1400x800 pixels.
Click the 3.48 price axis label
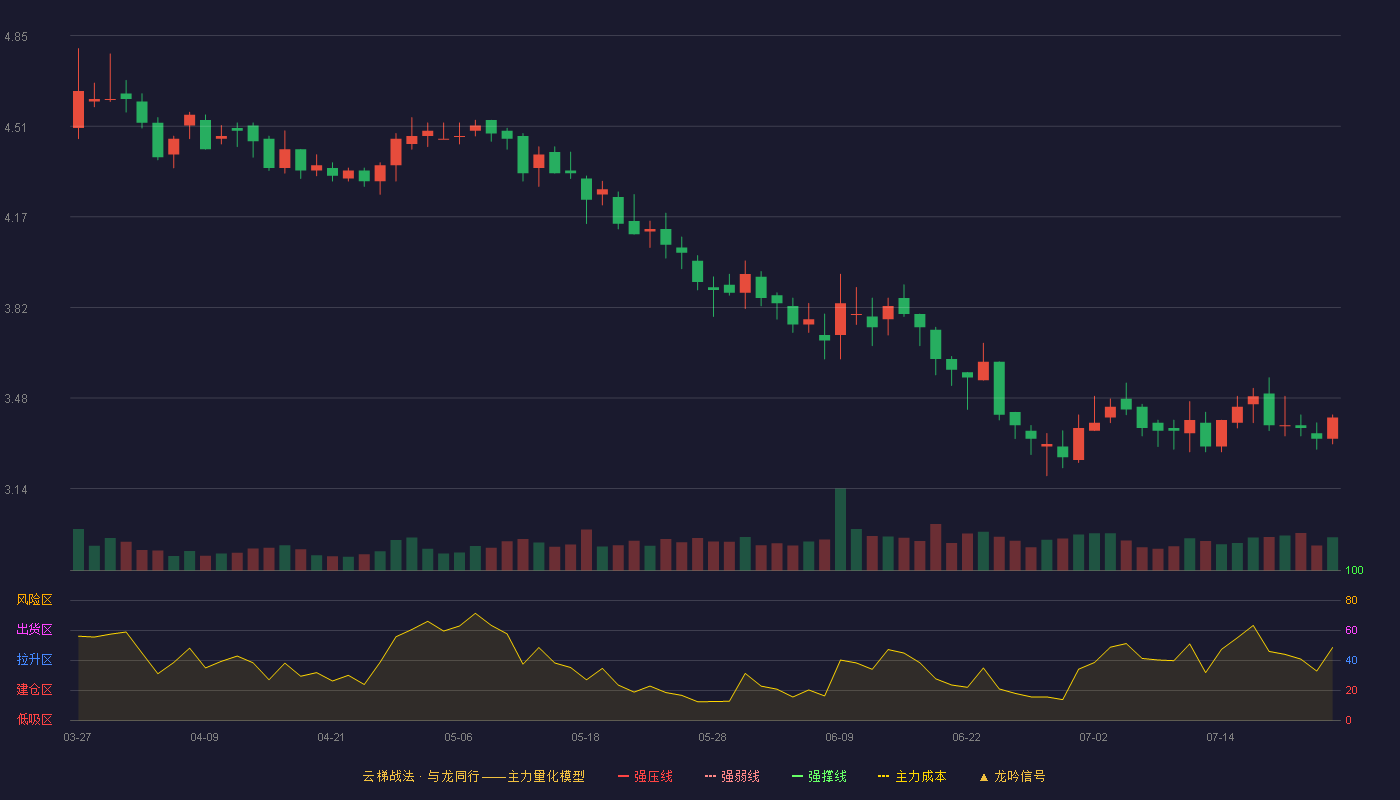point(16,399)
